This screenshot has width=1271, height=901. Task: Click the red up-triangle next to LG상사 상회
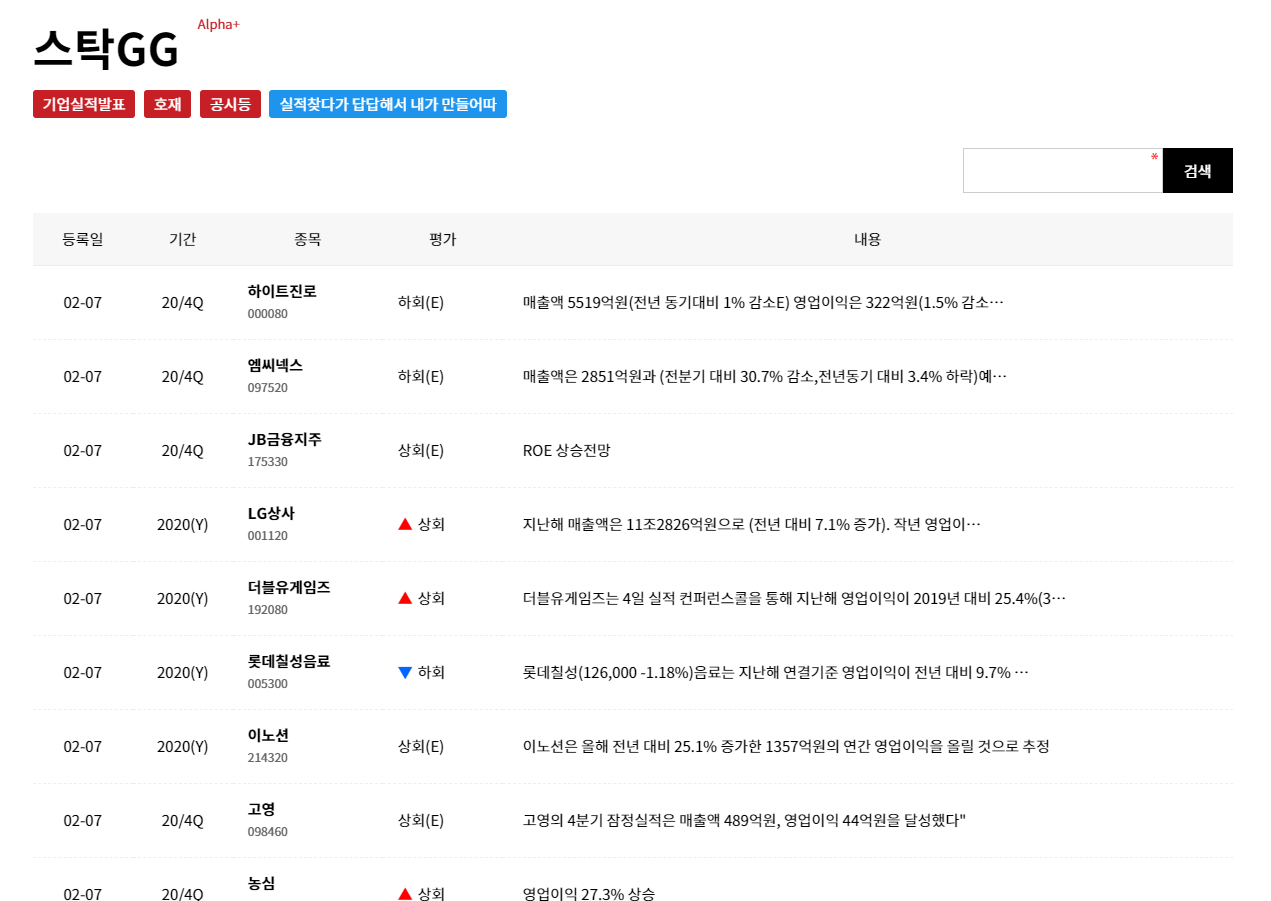[405, 524]
